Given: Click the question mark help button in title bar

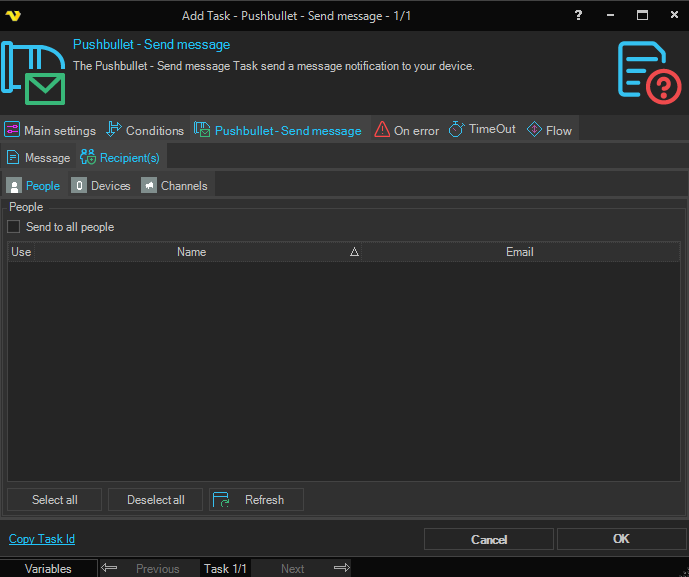Looking at the screenshot, I should (578, 15).
